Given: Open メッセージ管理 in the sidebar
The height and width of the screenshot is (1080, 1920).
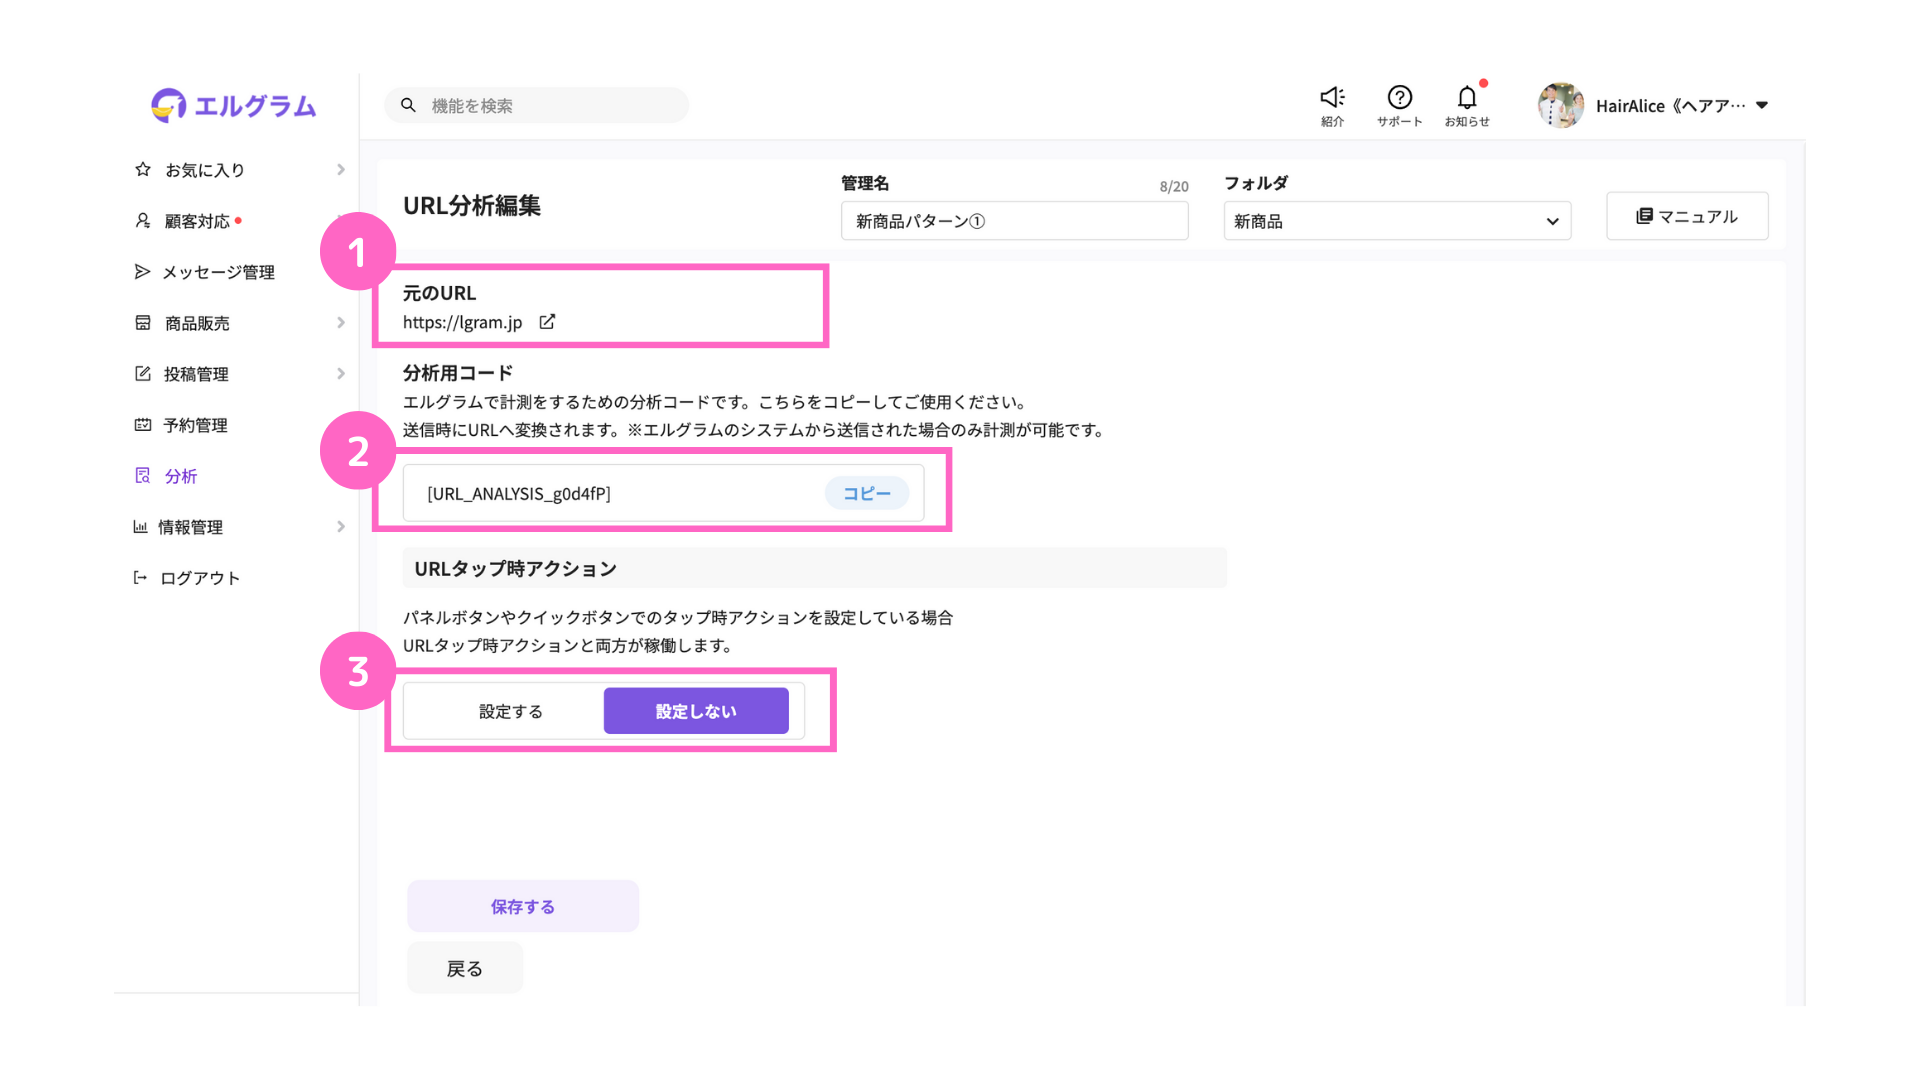Looking at the screenshot, I should point(217,272).
